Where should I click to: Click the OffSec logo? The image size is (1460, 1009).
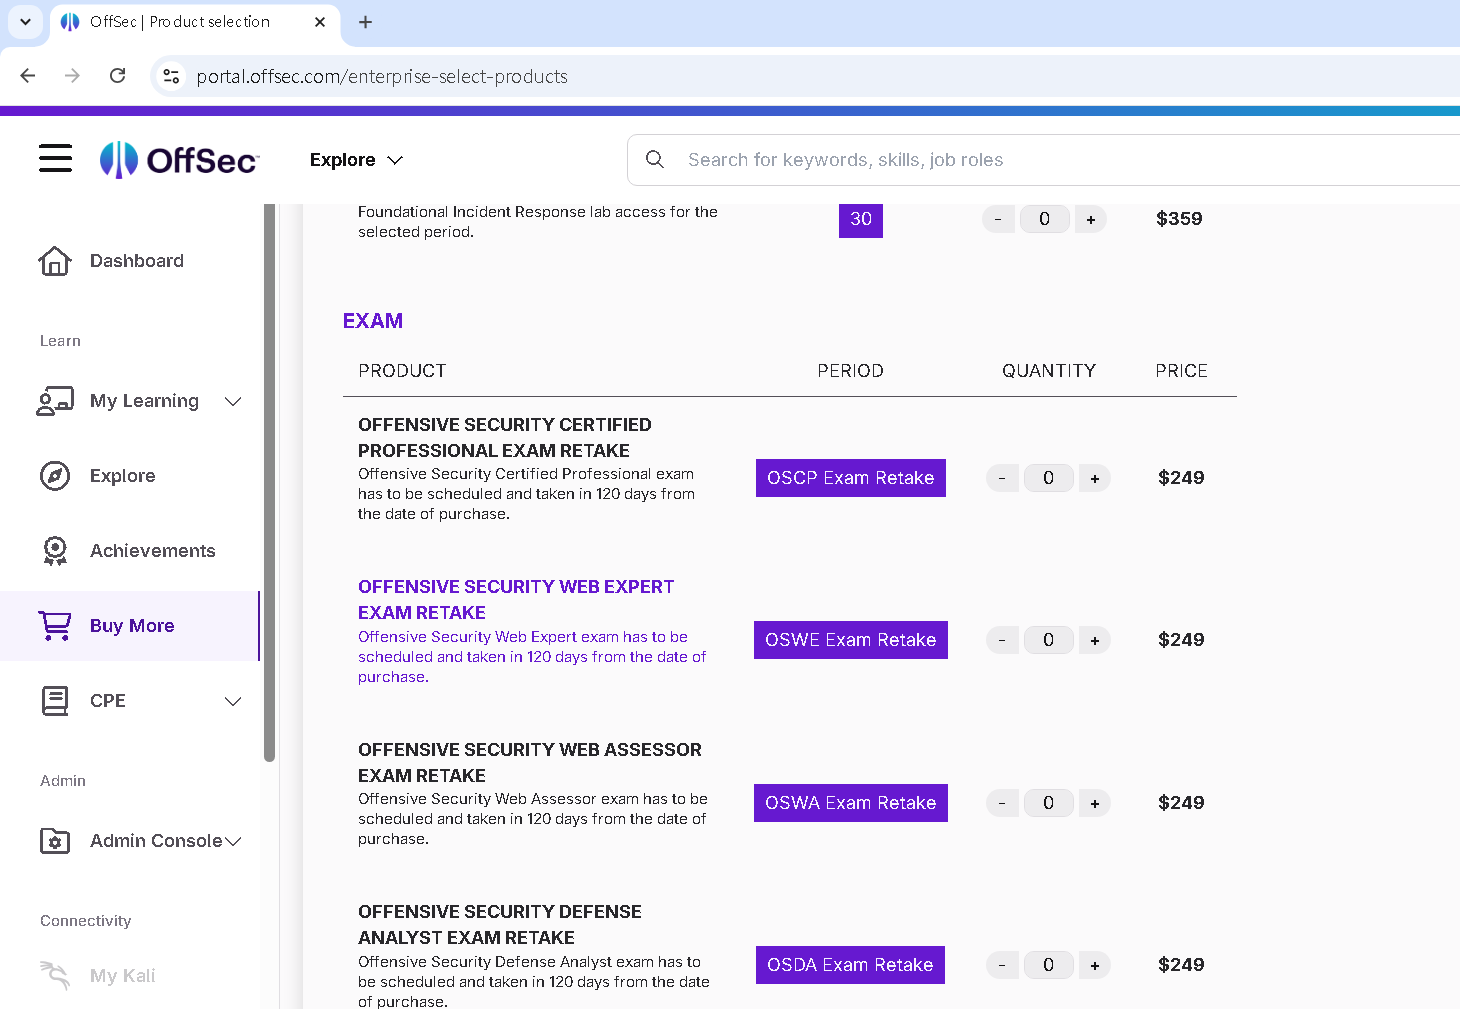point(180,160)
